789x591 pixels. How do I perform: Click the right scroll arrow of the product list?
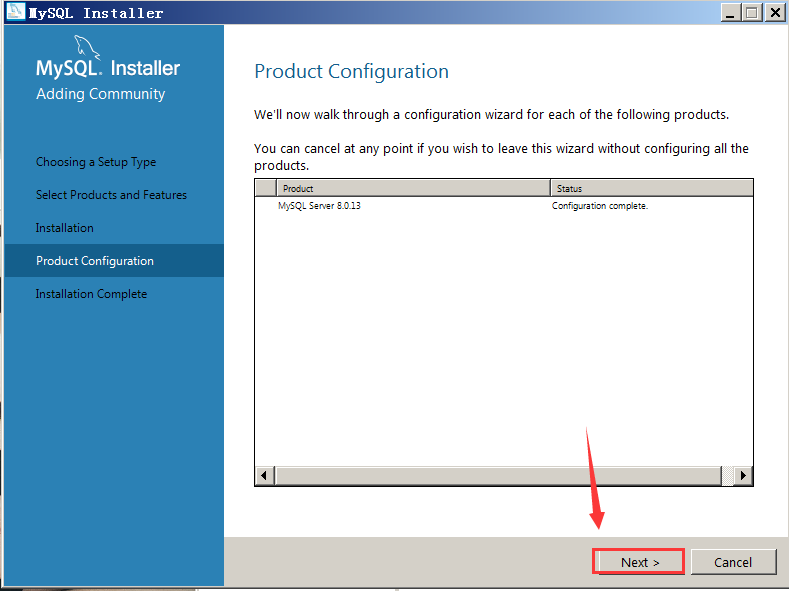tap(743, 475)
